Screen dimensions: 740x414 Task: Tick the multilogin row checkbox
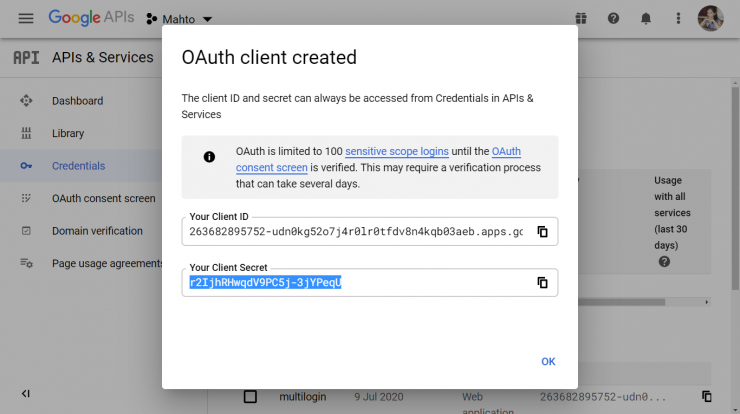pos(250,397)
